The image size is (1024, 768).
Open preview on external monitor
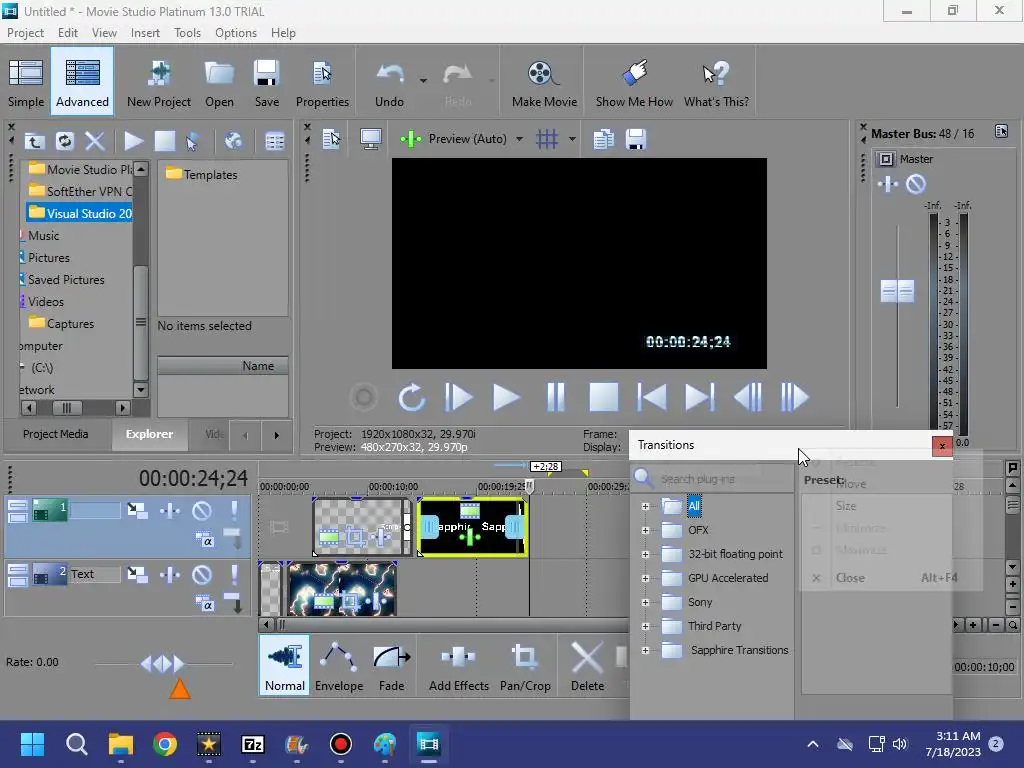click(371, 138)
